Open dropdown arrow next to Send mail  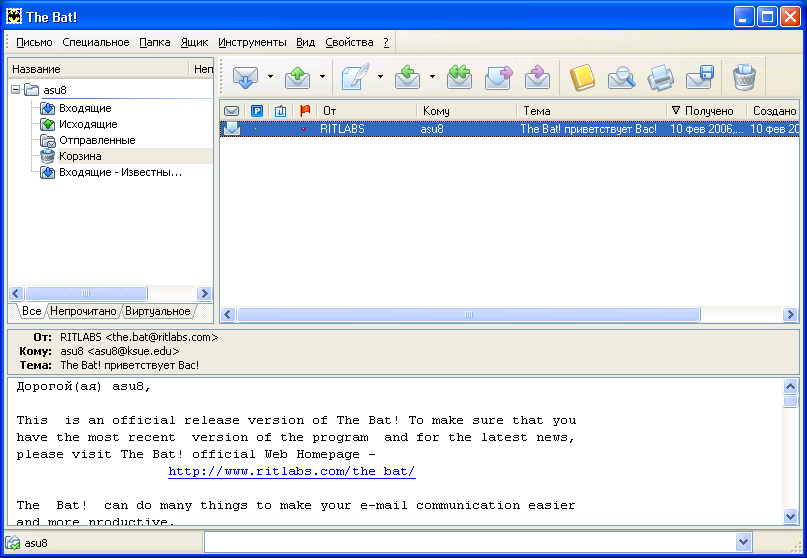point(322,77)
